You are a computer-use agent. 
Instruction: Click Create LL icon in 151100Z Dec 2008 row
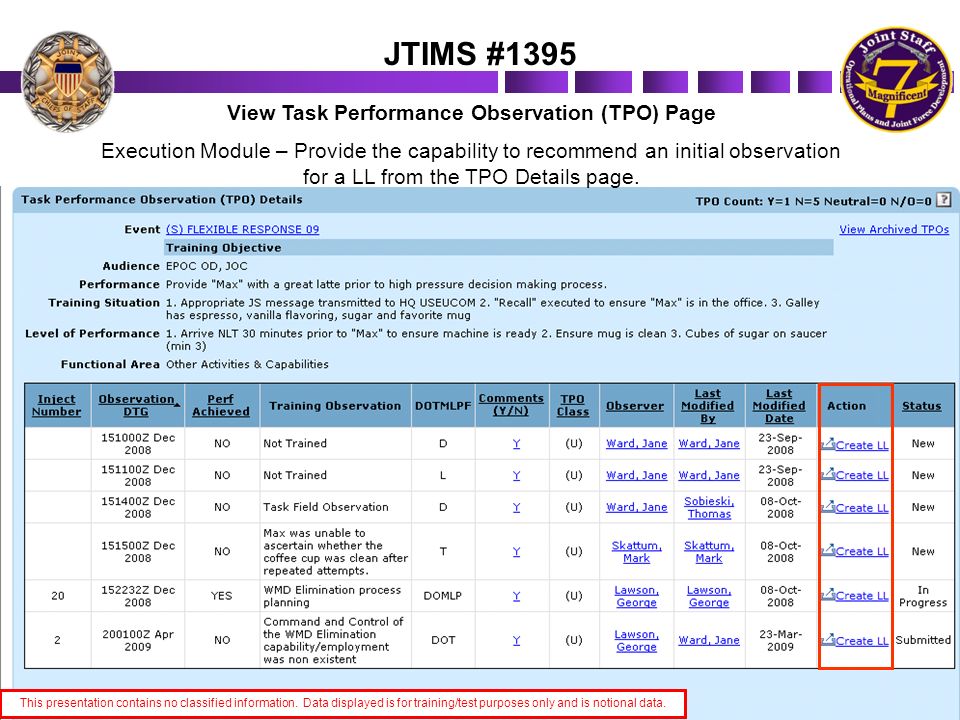(x=828, y=474)
